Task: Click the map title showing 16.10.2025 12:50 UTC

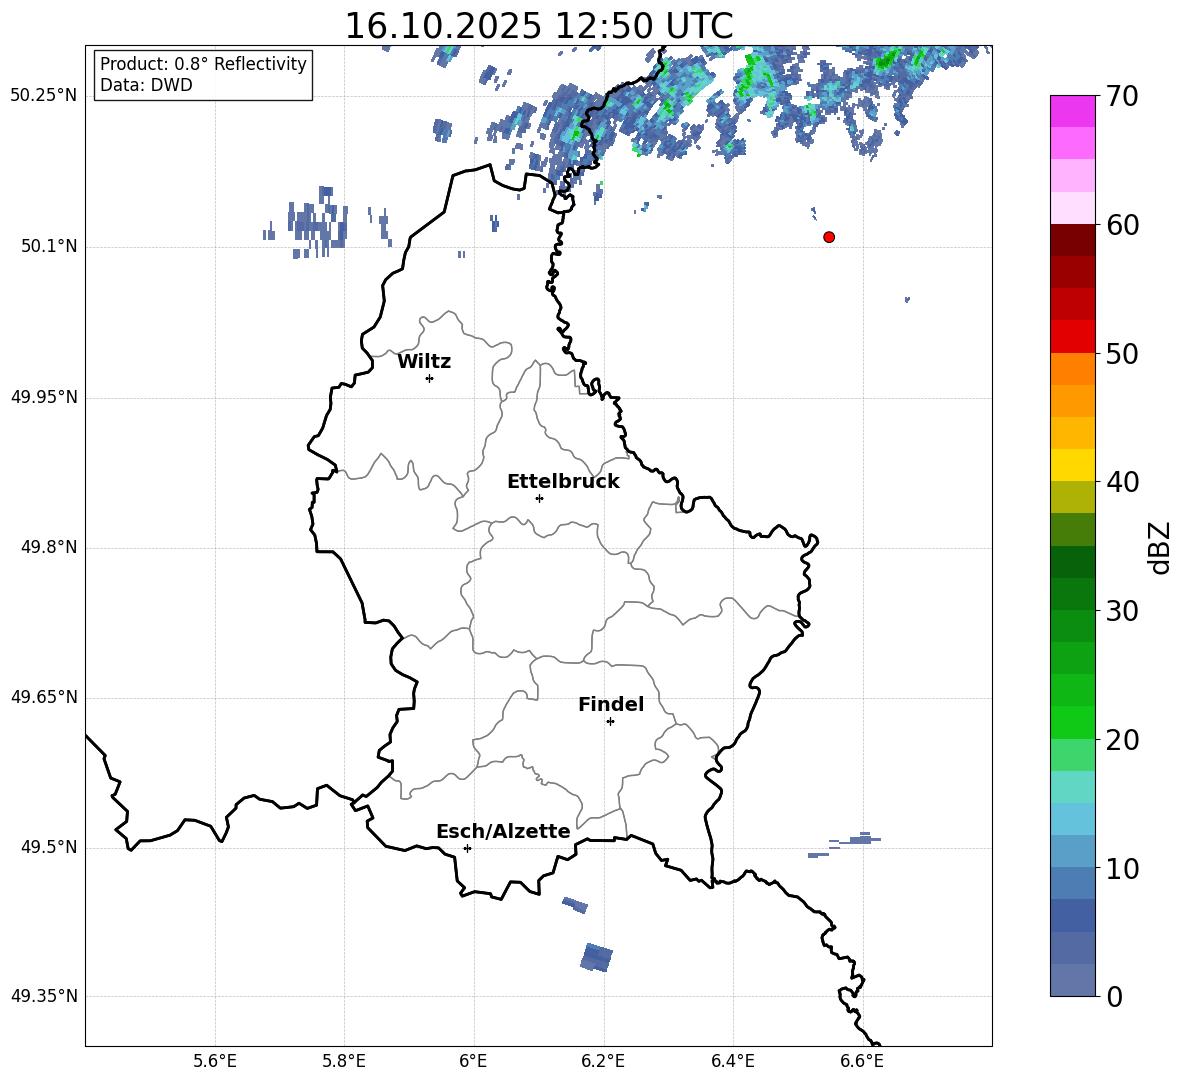Action: point(538,26)
